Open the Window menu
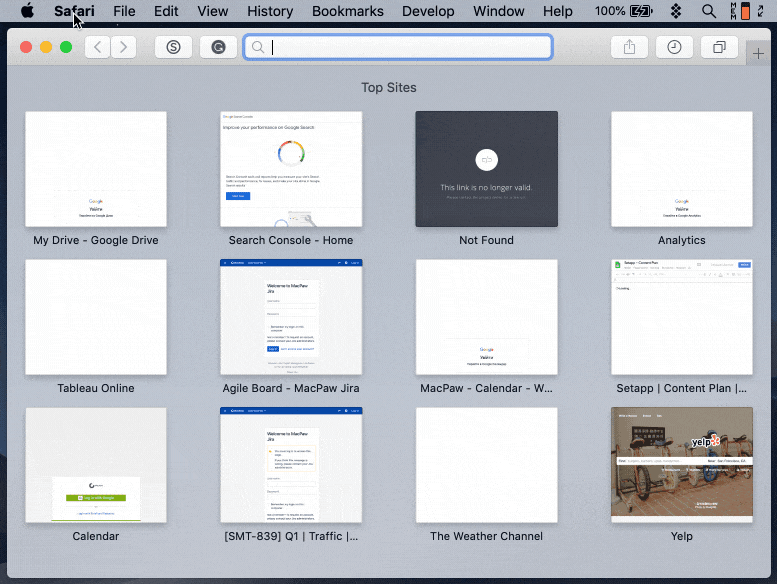This screenshot has width=777, height=584. [499, 11]
